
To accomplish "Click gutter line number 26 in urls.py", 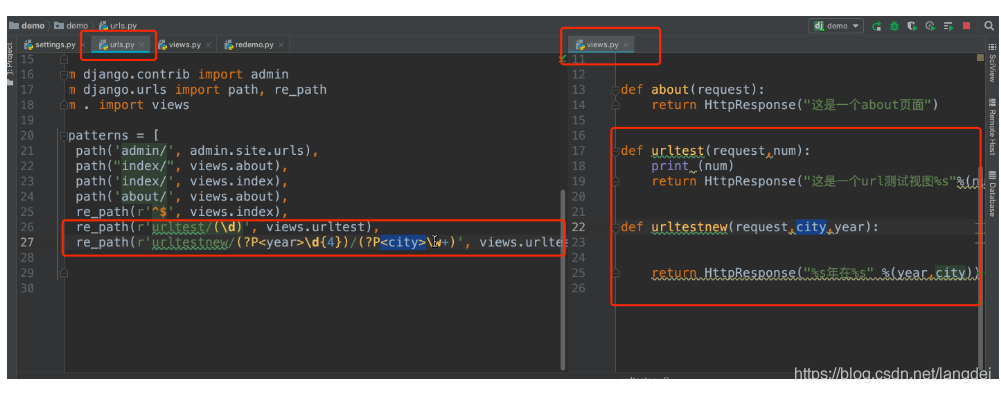I will (x=26, y=227).
